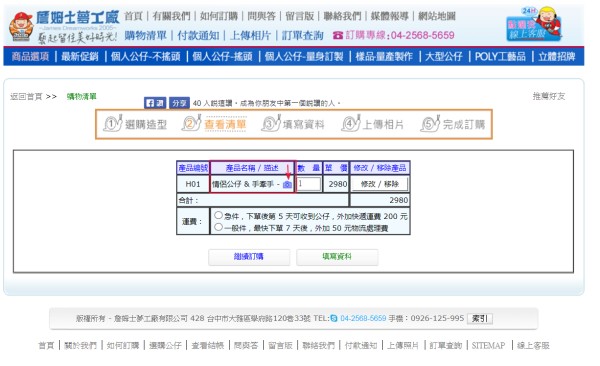Viewport: 600px width, 366px height.
Task: Click step 1 選購造型 snail icon
Action: click(x=112, y=124)
